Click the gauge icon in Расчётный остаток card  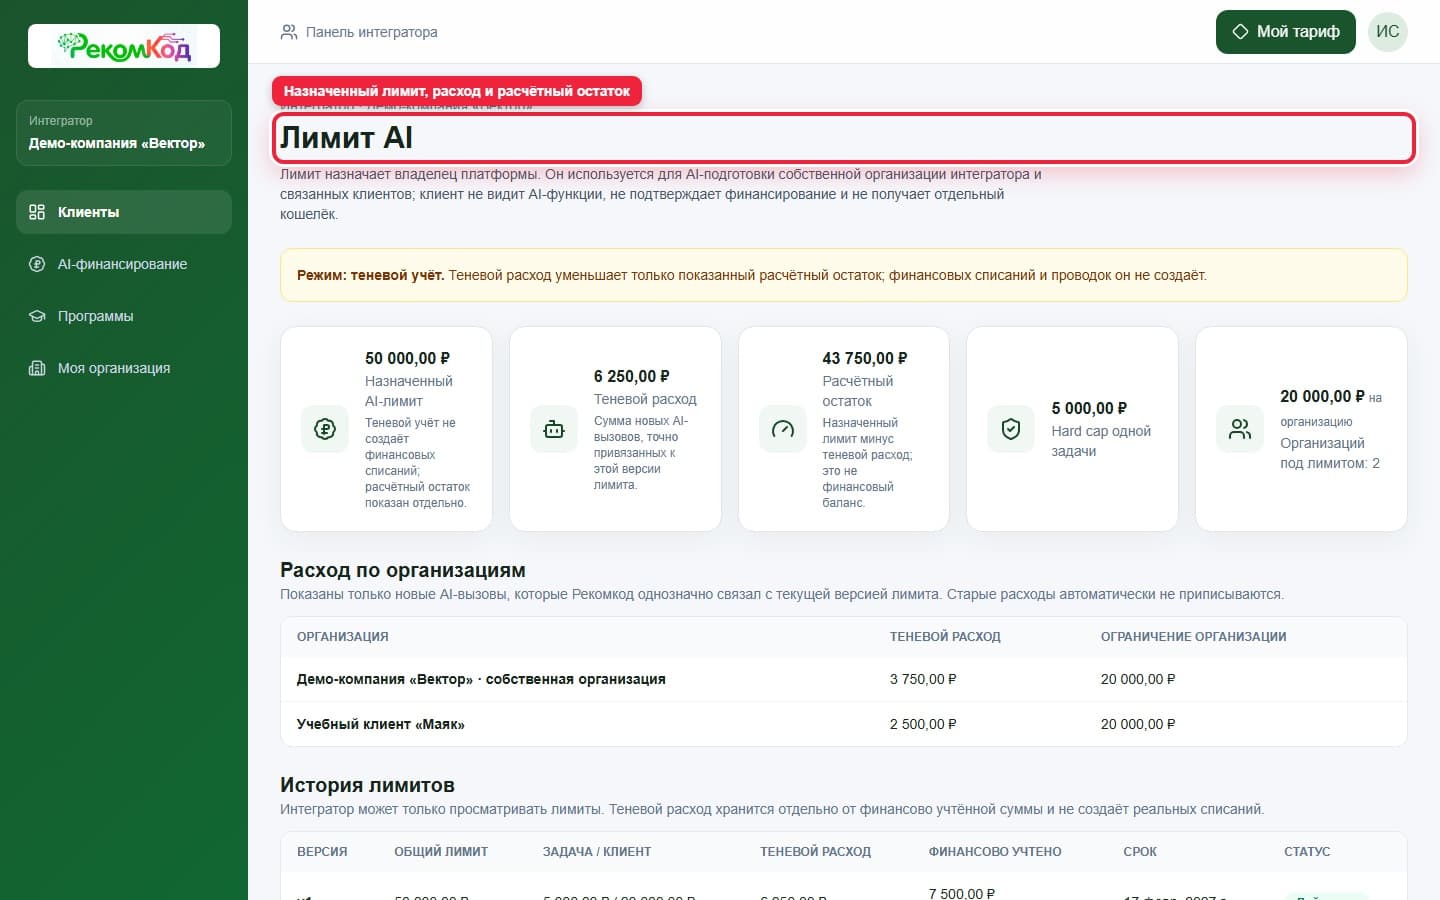pyautogui.click(x=783, y=429)
